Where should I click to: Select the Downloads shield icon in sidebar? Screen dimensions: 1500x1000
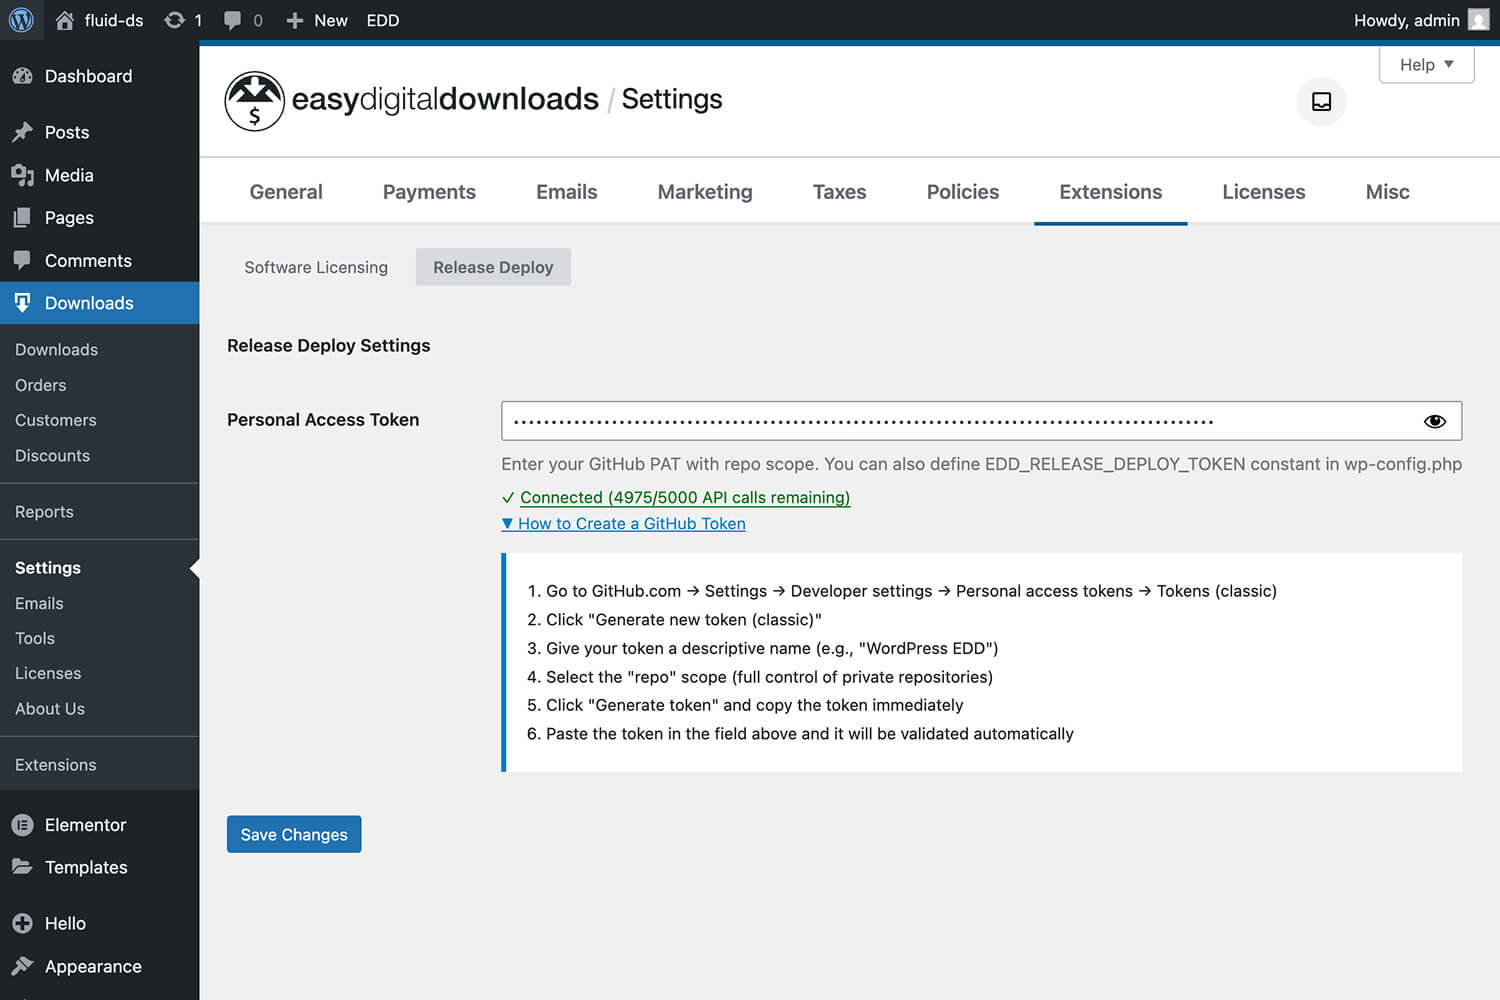pos(23,303)
